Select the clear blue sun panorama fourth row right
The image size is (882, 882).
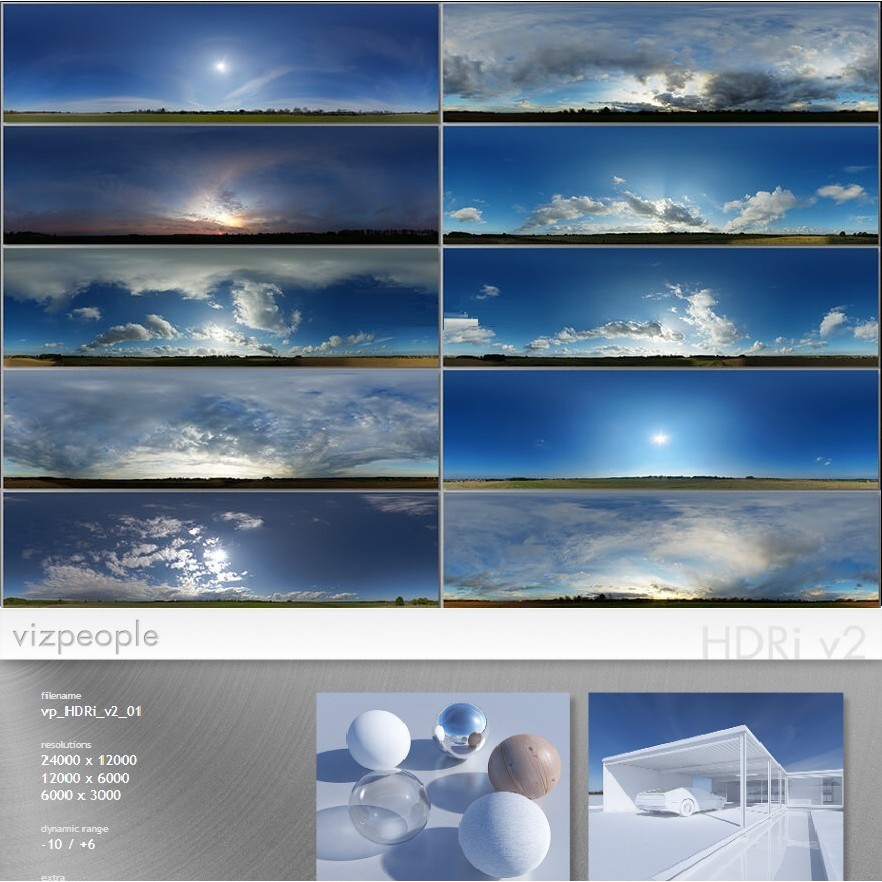[660, 430]
